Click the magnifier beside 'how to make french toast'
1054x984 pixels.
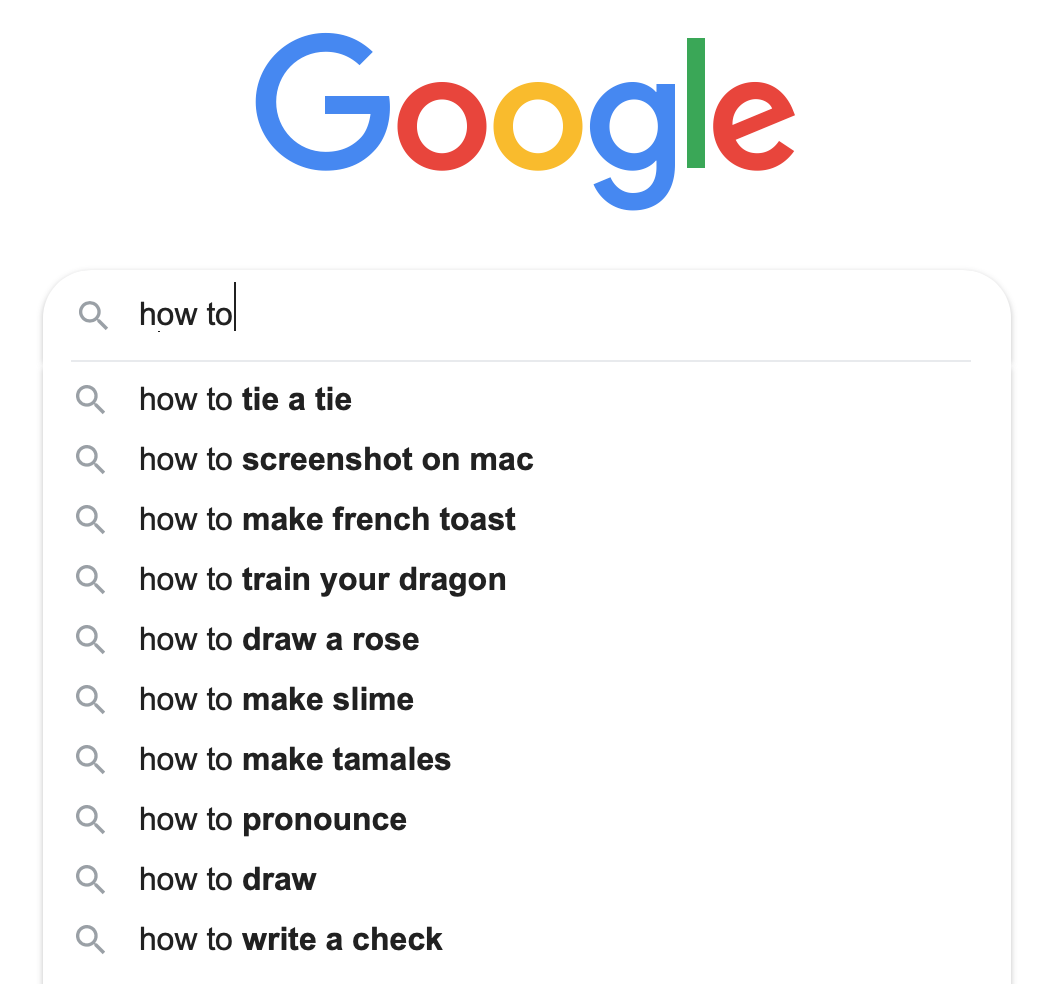pyautogui.click(x=90, y=520)
